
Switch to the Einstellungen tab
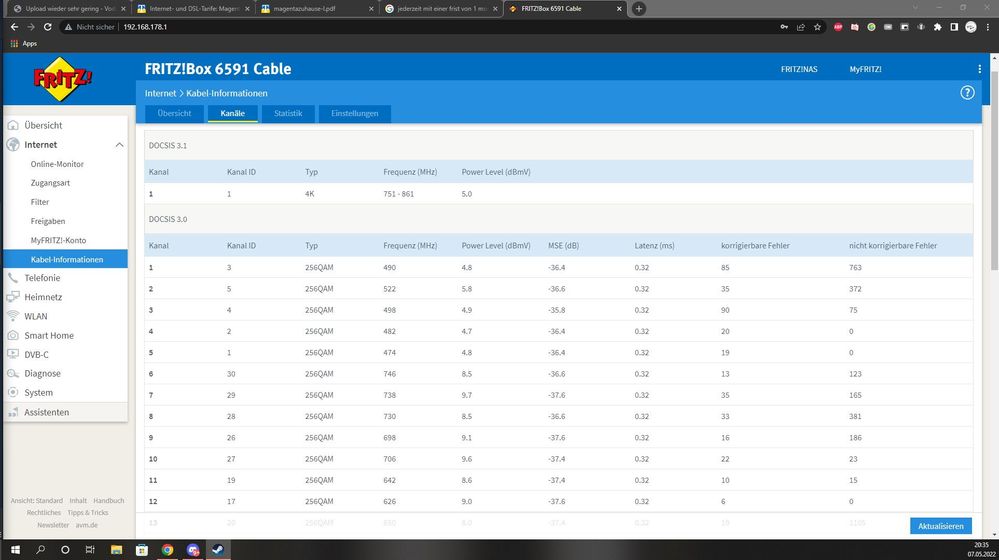(354, 114)
